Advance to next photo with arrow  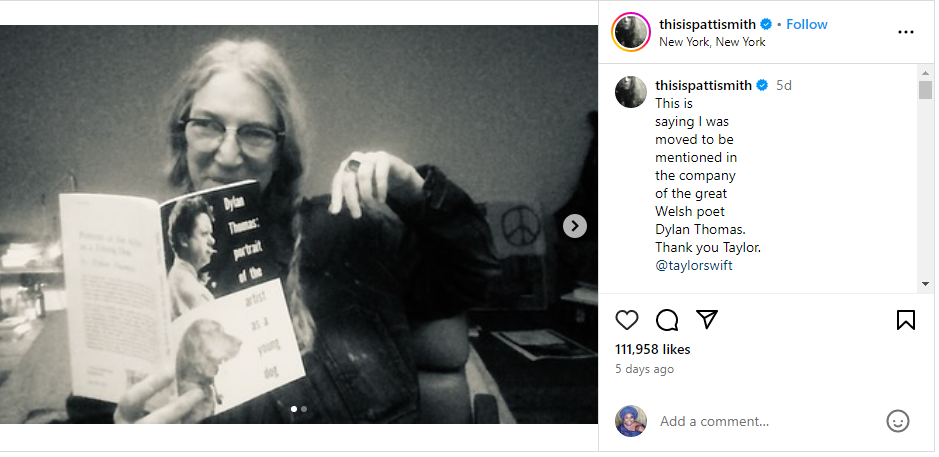coord(575,226)
